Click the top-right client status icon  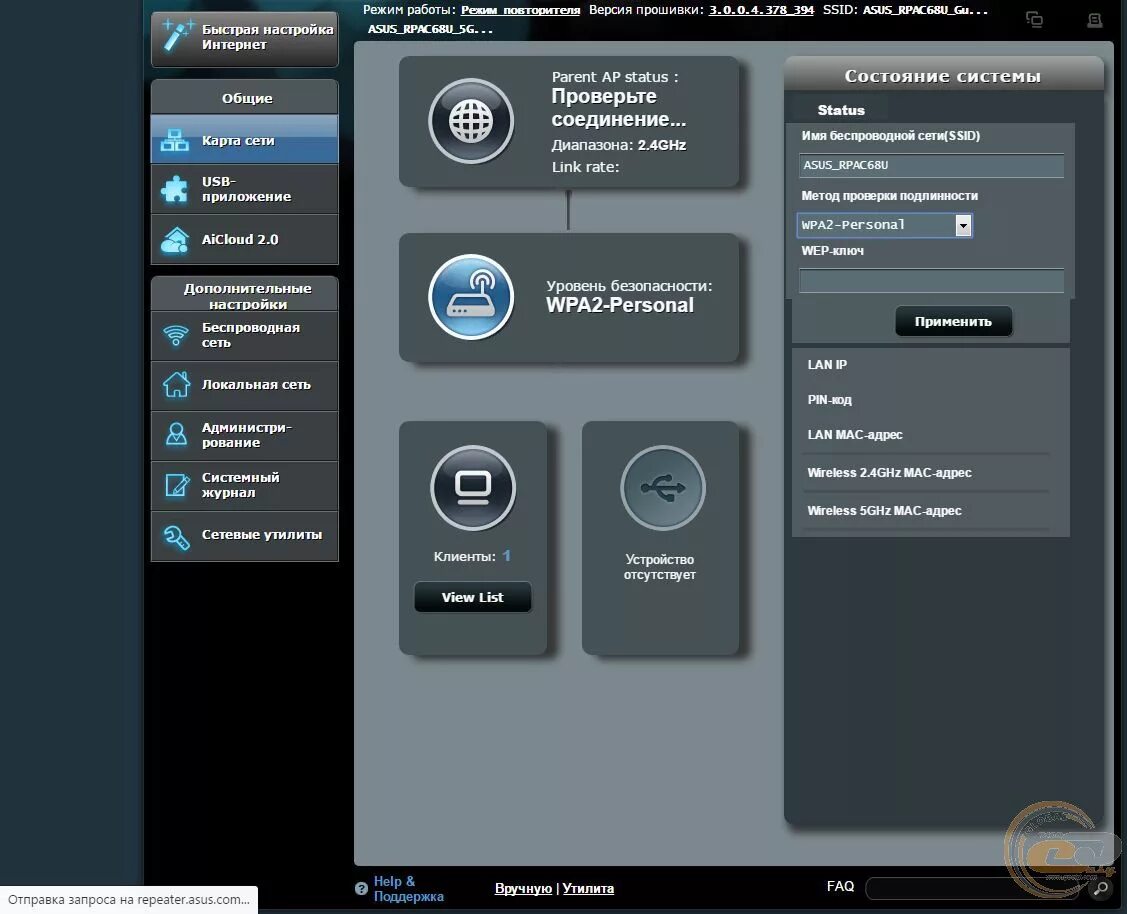point(1034,19)
